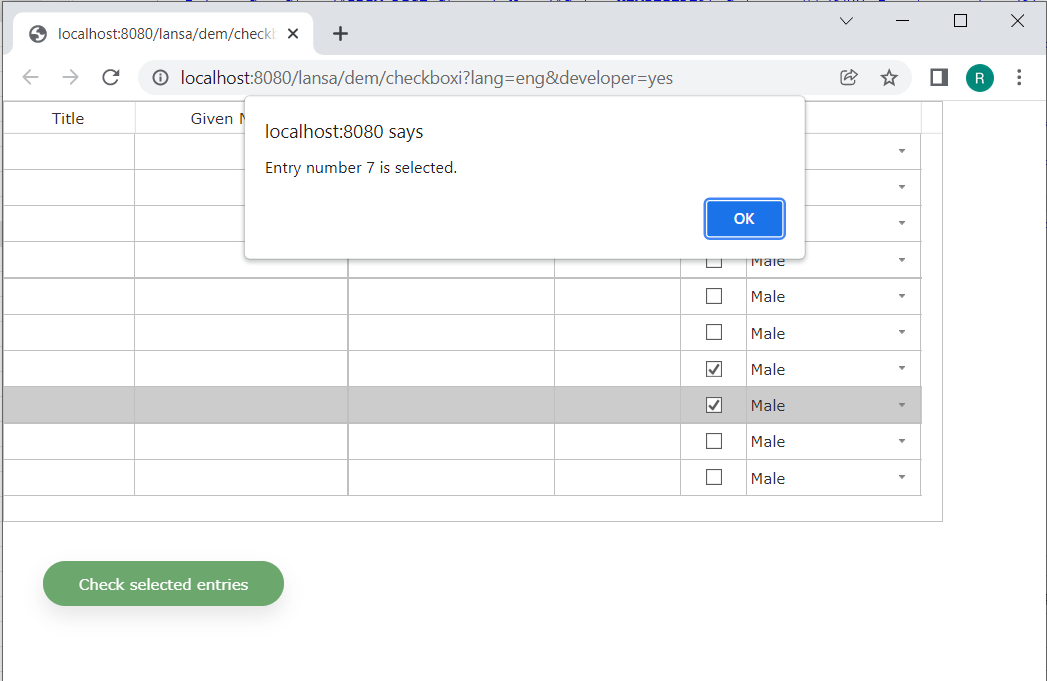Open the Male dropdown in the bottom row

click(899, 478)
